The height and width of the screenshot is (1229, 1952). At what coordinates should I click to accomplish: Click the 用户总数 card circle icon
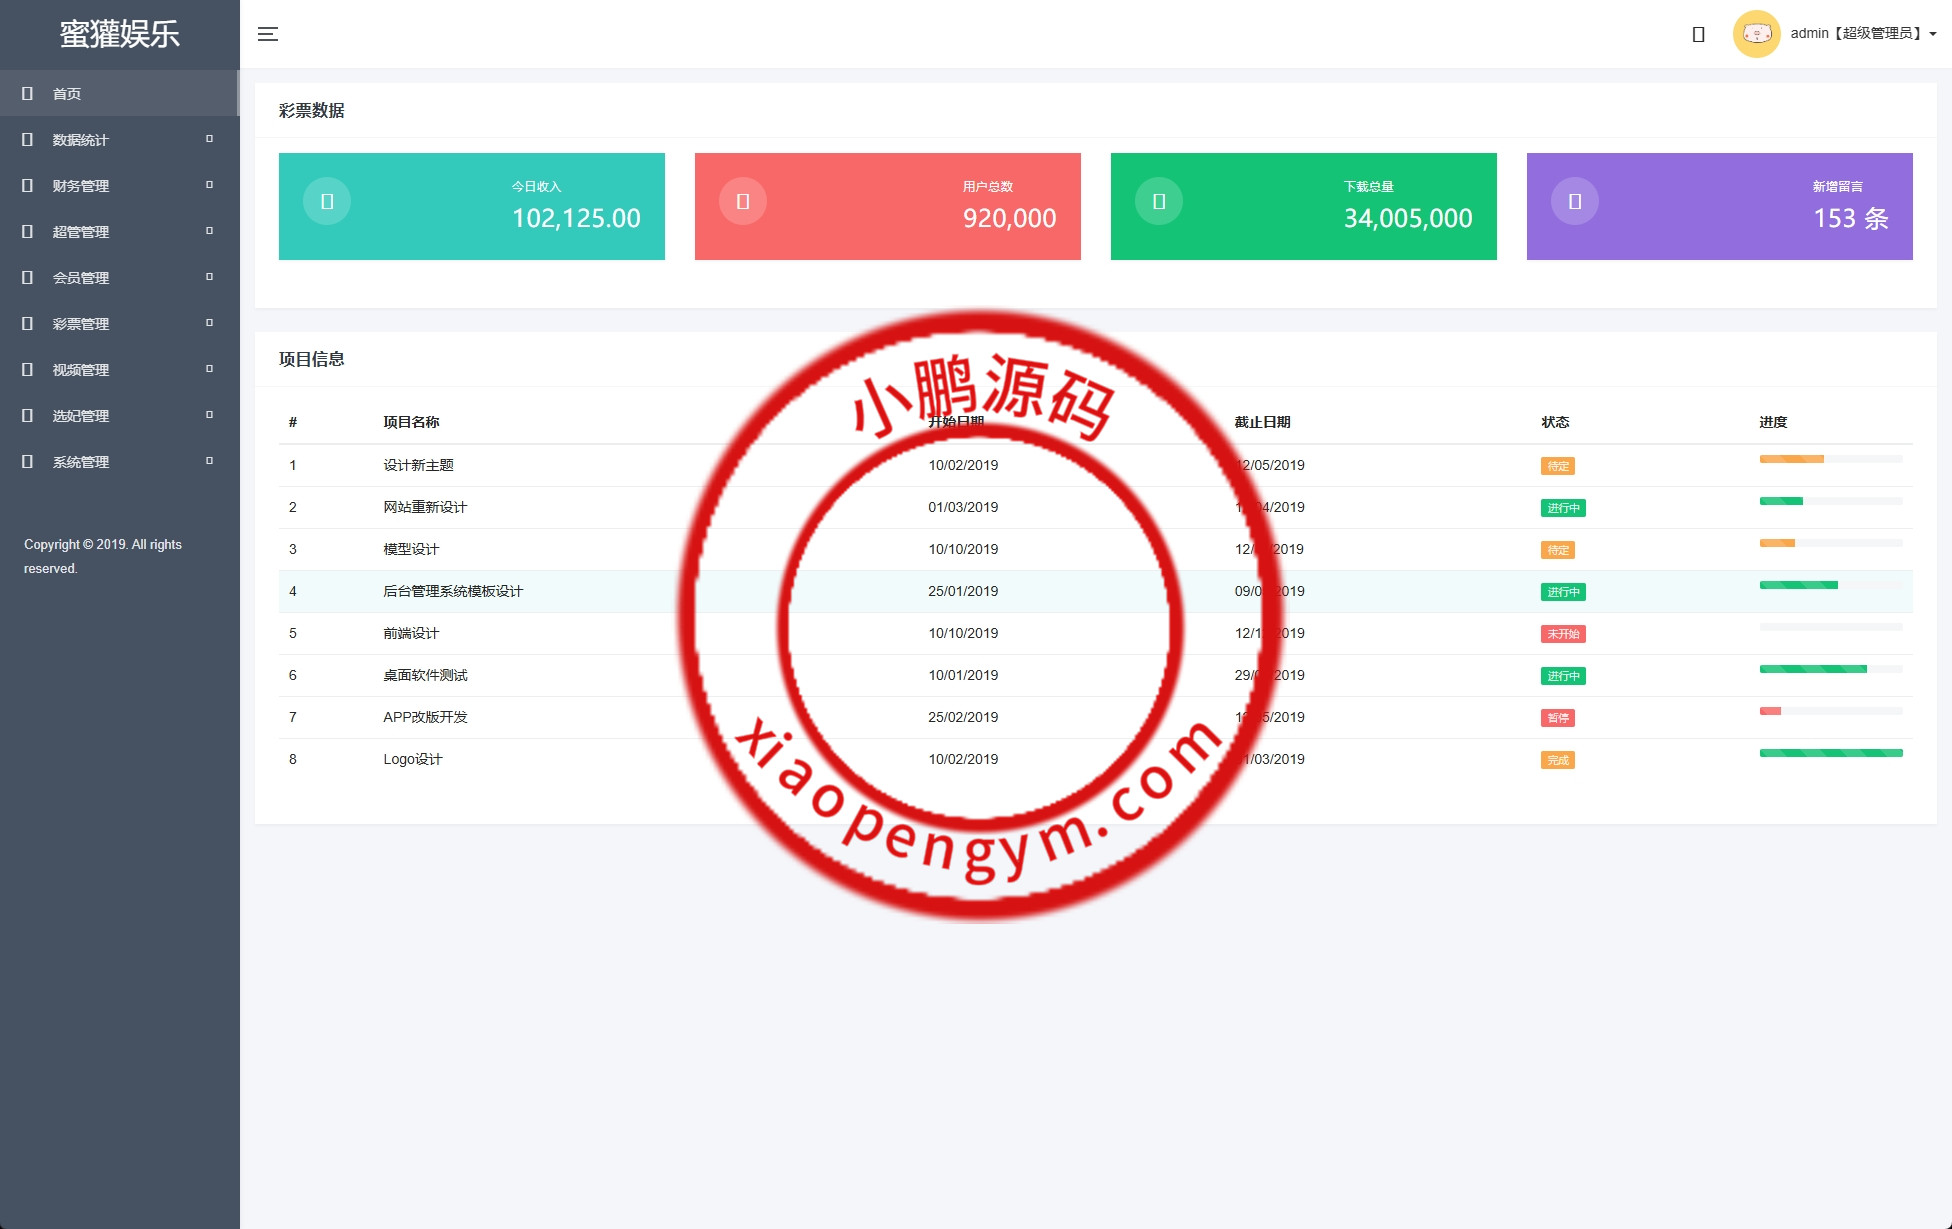pos(743,201)
